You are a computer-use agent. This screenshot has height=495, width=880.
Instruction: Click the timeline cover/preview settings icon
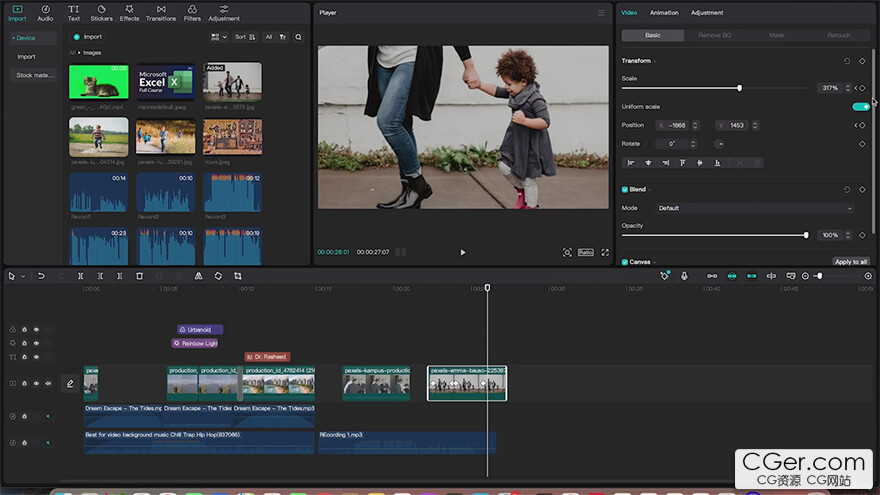click(791, 276)
